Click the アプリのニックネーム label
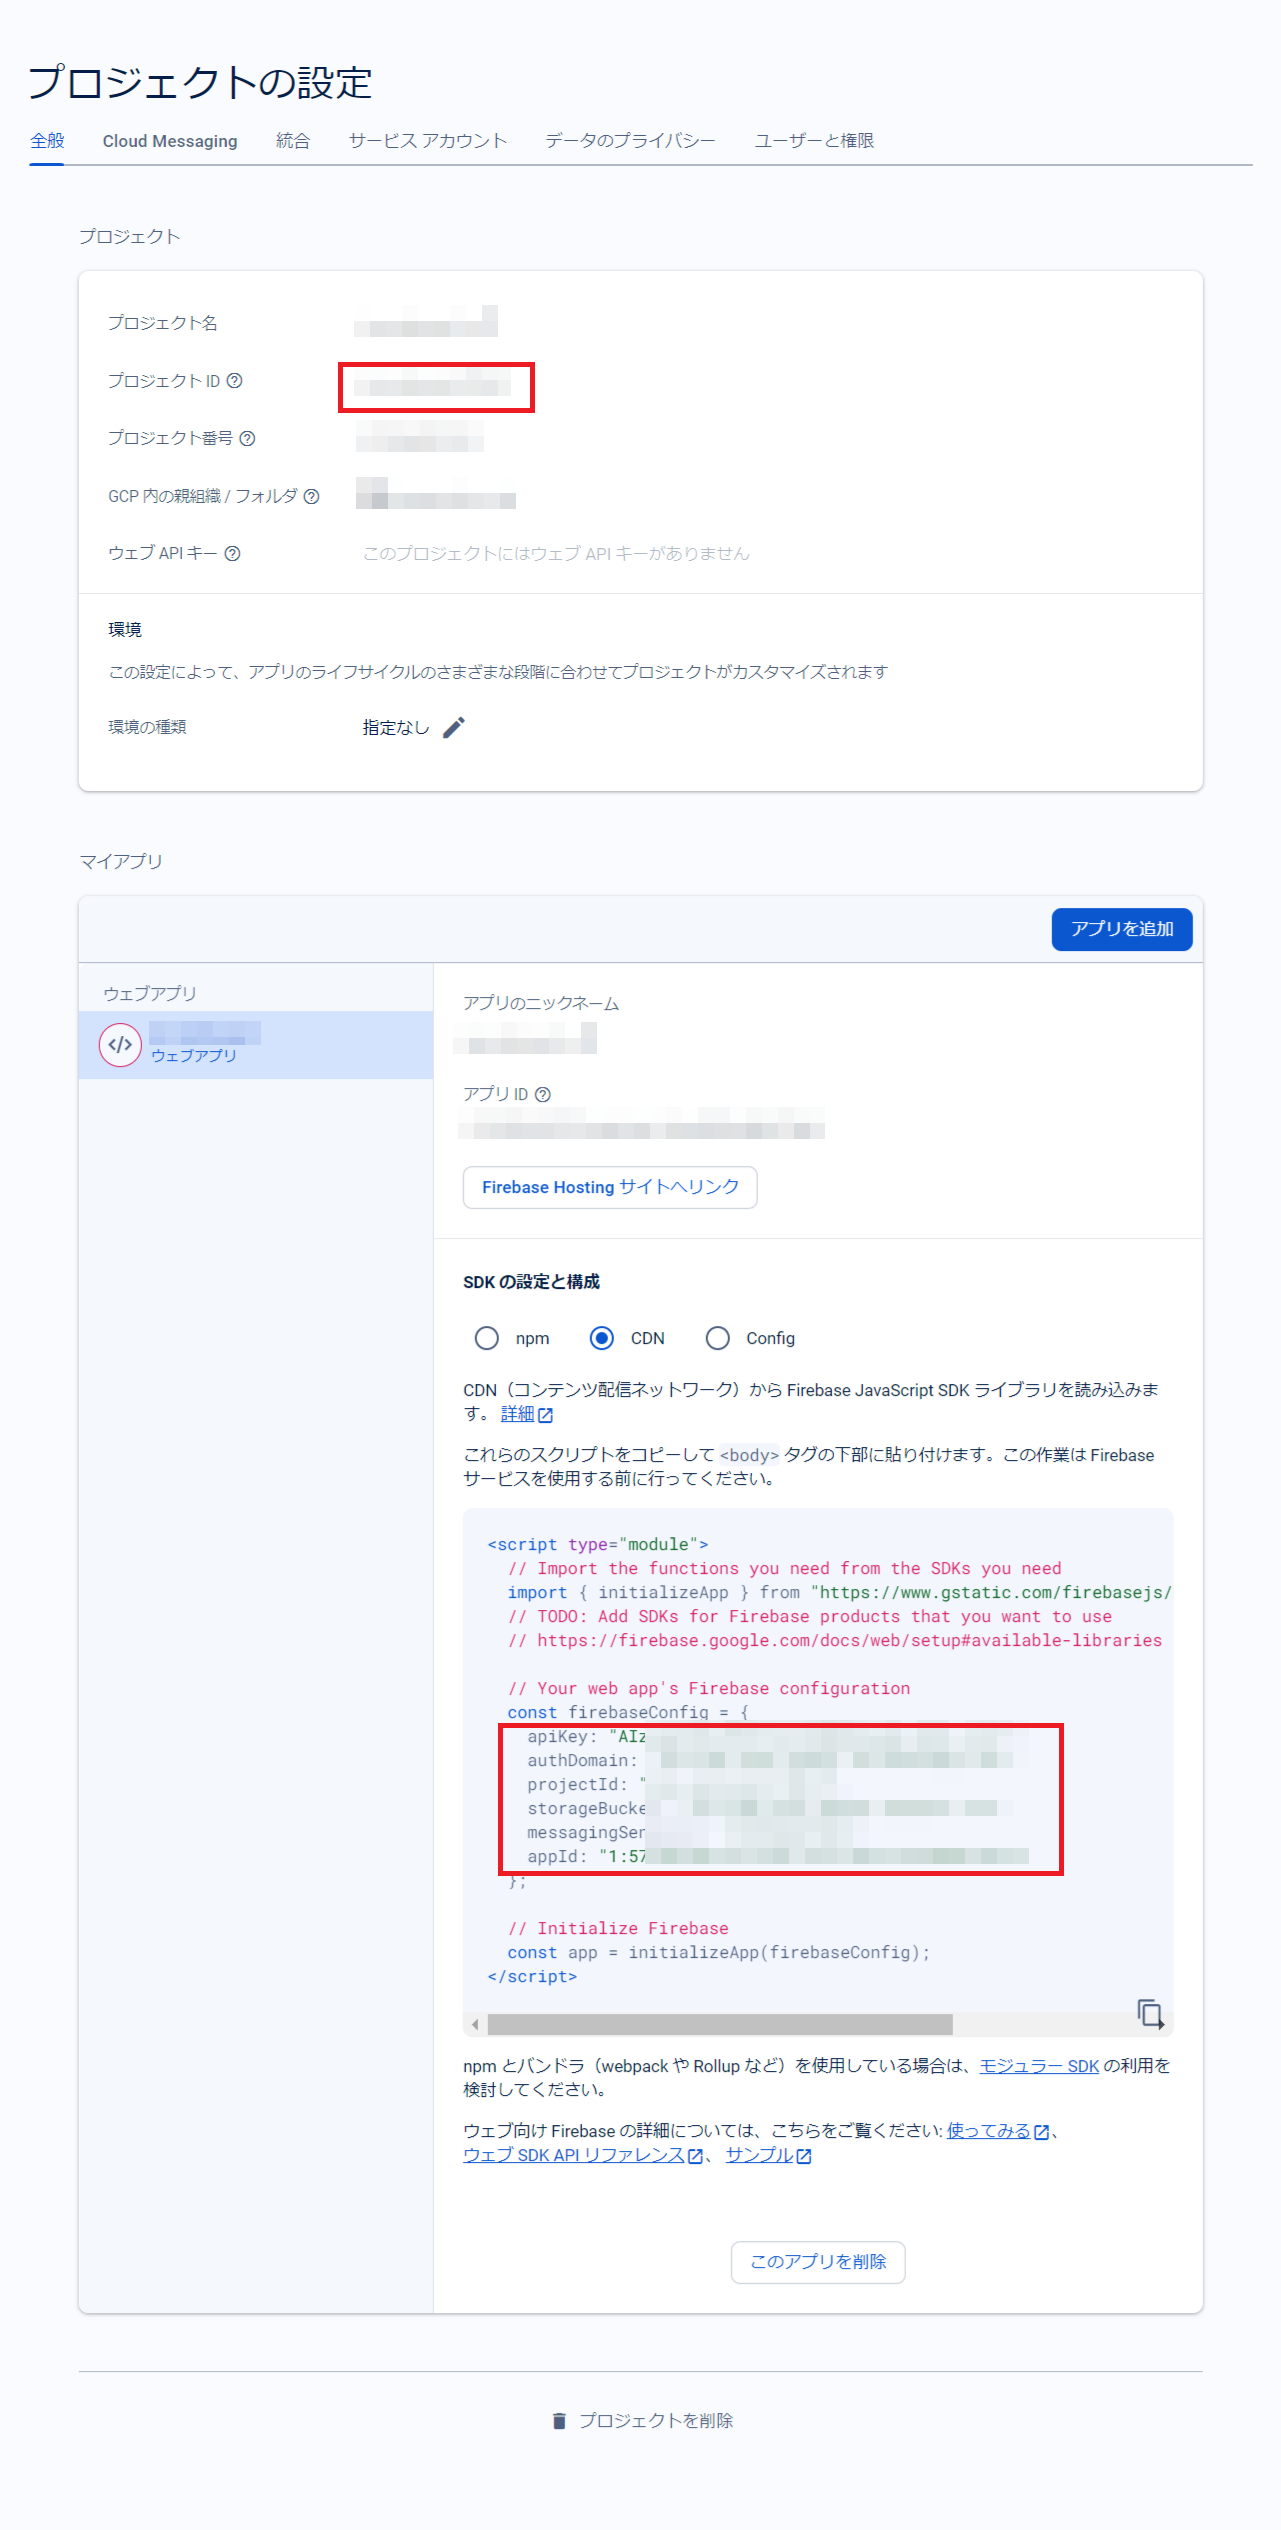 (x=541, y=1003)
